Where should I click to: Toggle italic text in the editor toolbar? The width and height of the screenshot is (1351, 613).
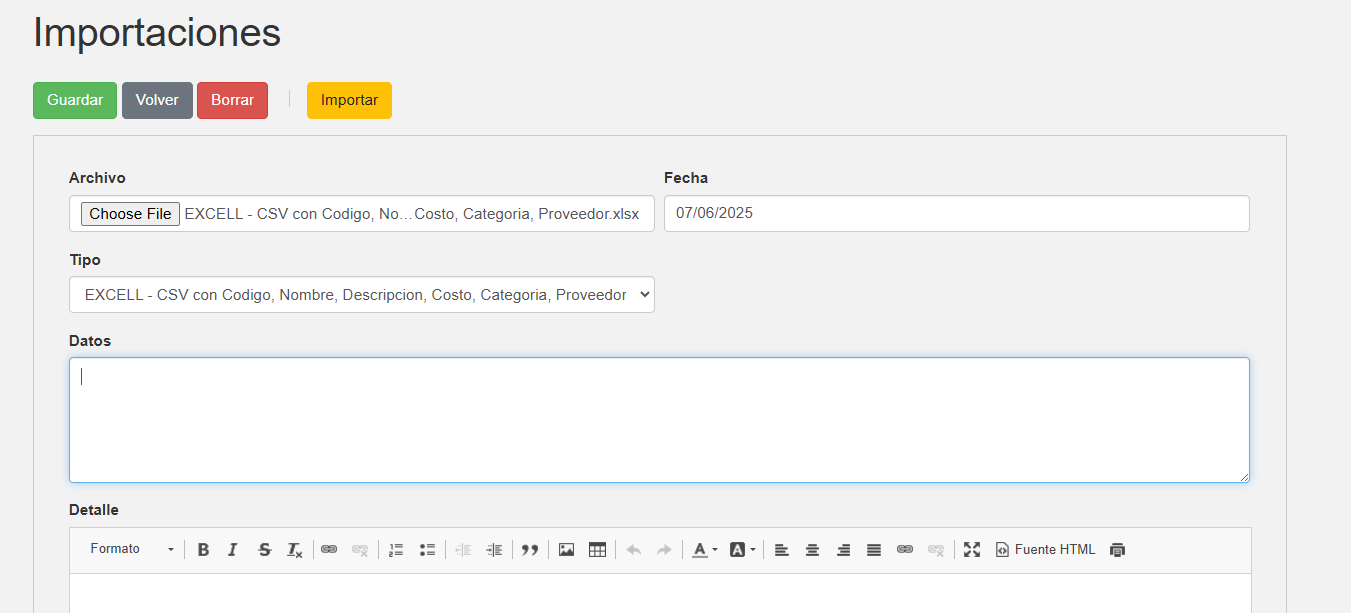coord(233,550)
